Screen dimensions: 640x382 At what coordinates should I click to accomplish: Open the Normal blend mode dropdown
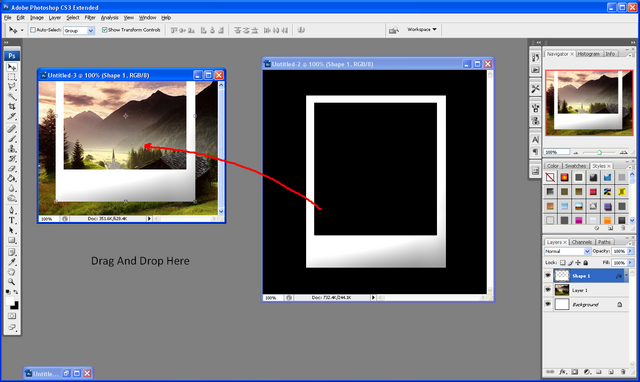567,251
